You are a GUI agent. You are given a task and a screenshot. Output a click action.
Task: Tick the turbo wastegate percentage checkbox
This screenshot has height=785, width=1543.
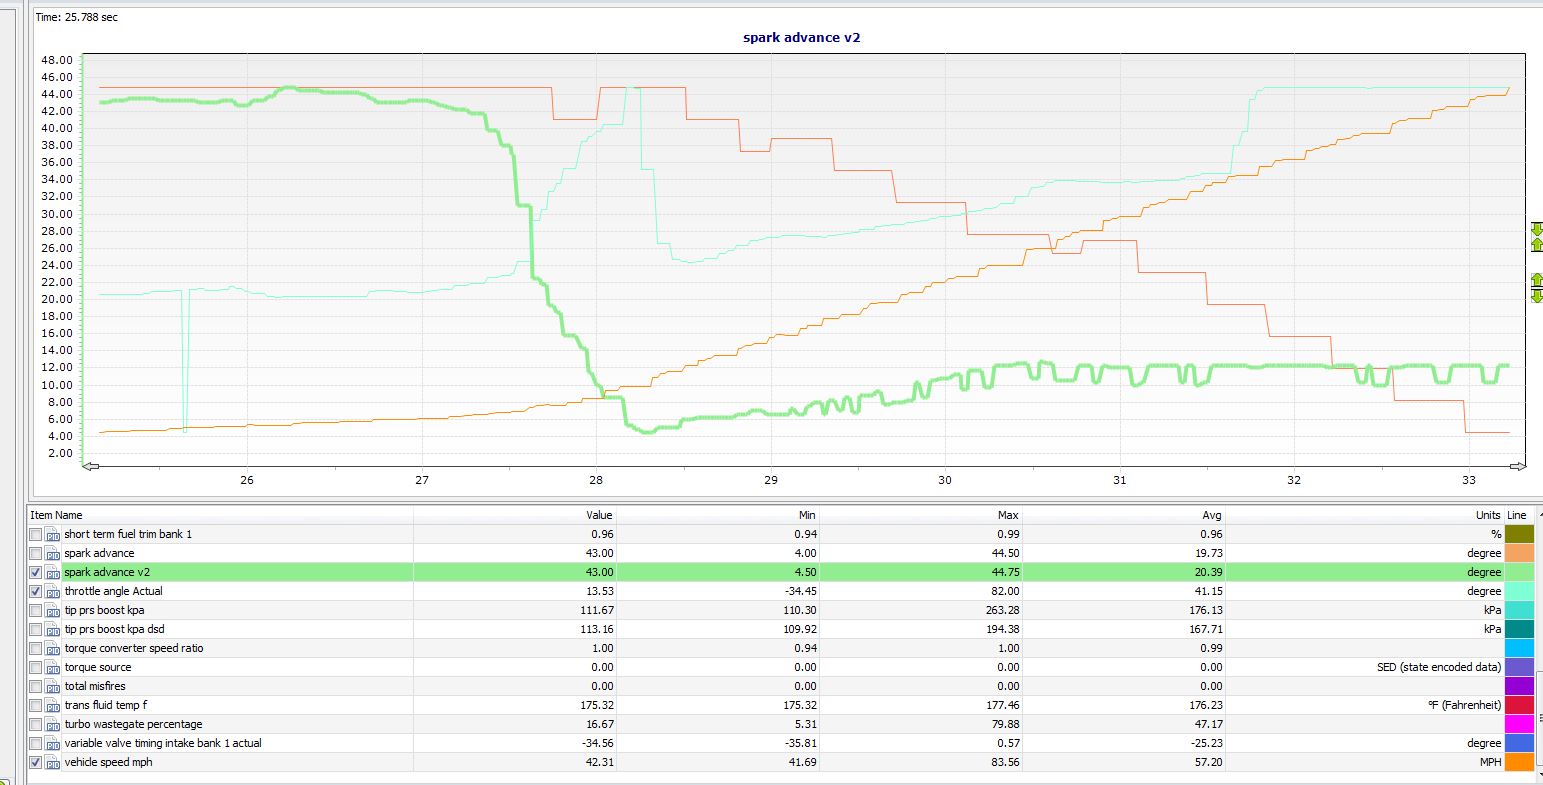click(36, 724)
